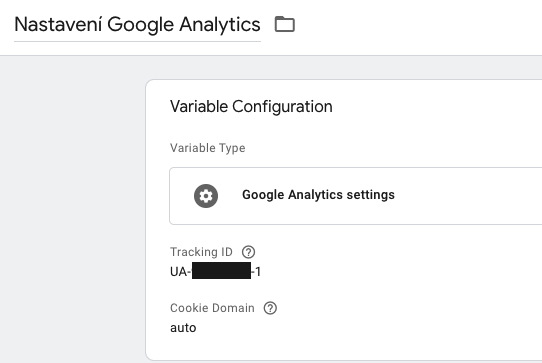Click the UA- prefix of the tracking ID
The width and height of the screenshot is (542, 363).
point(180,272)
